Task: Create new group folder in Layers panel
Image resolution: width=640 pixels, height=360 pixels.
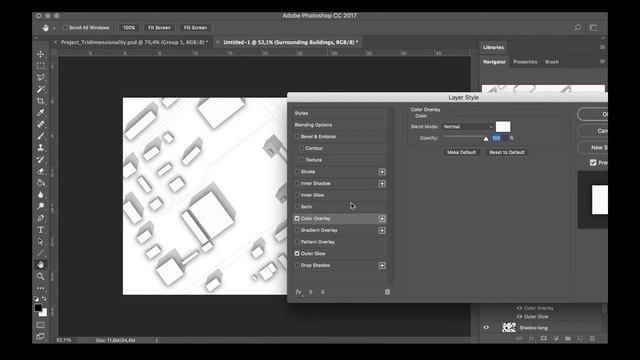Action: (x=568, y=338)
